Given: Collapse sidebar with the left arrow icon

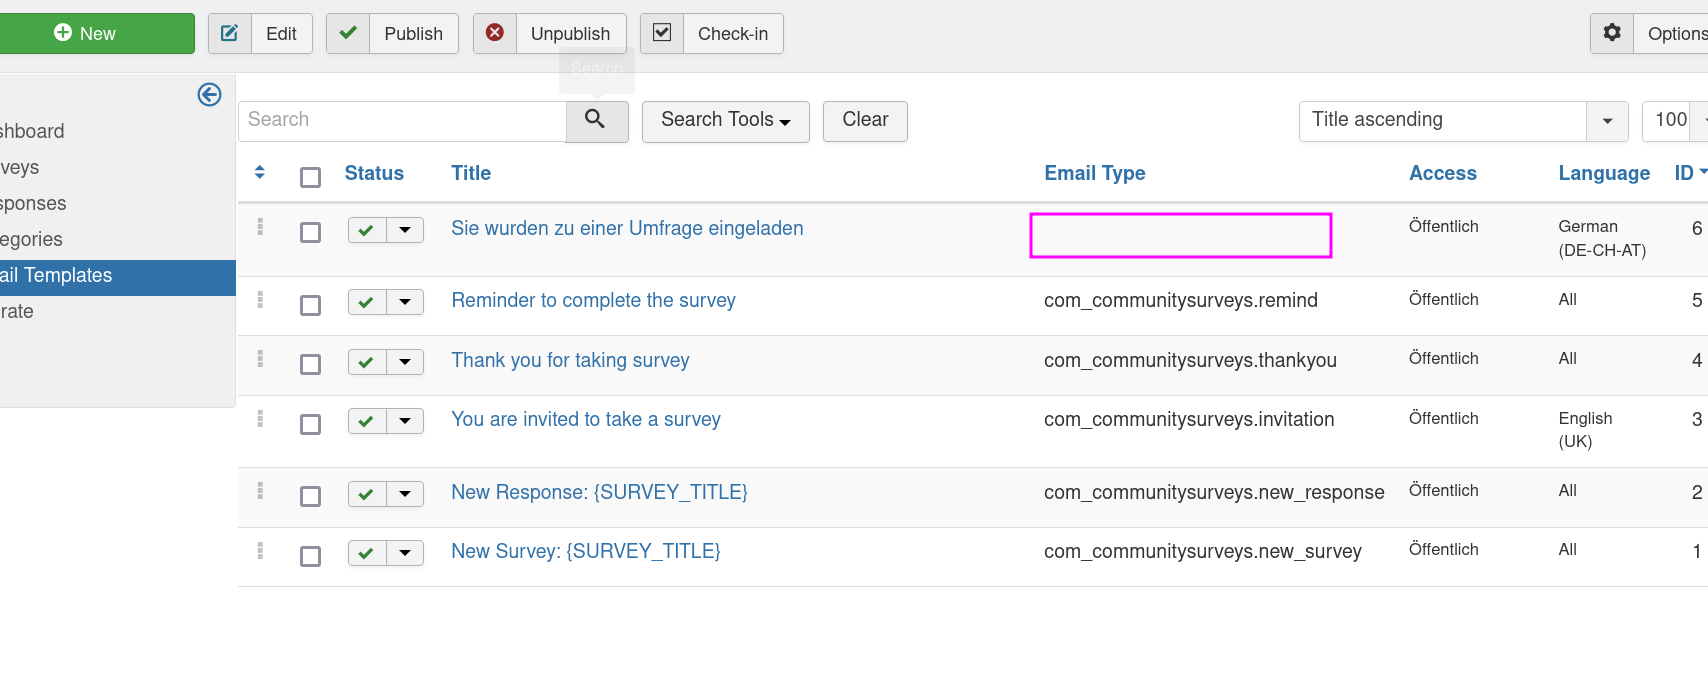Looking at the screenshot, I should 209,95.
